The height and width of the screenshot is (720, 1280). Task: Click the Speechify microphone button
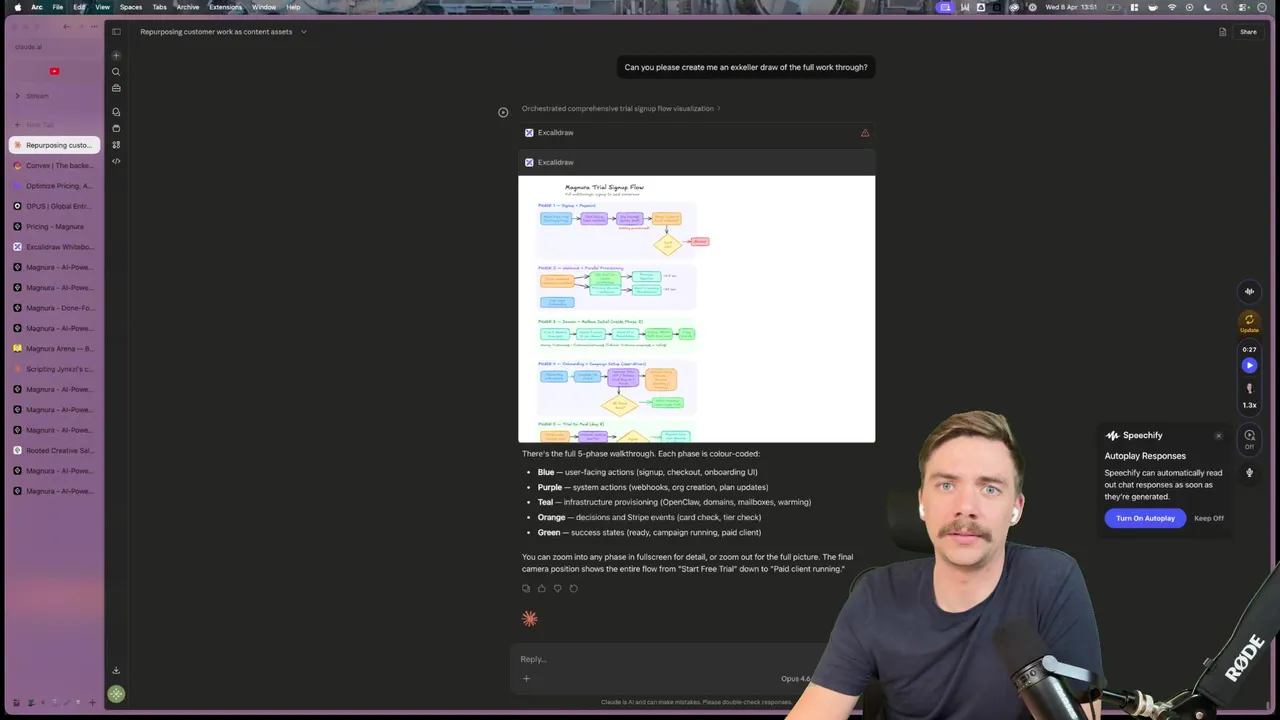coord(1249,473)
